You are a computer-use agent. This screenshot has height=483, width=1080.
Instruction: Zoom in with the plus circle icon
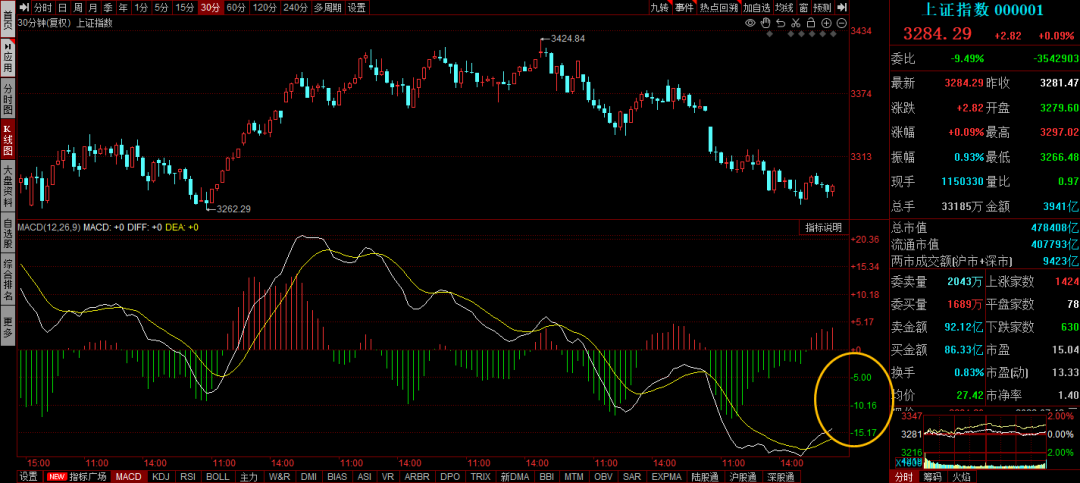[827, 22]
